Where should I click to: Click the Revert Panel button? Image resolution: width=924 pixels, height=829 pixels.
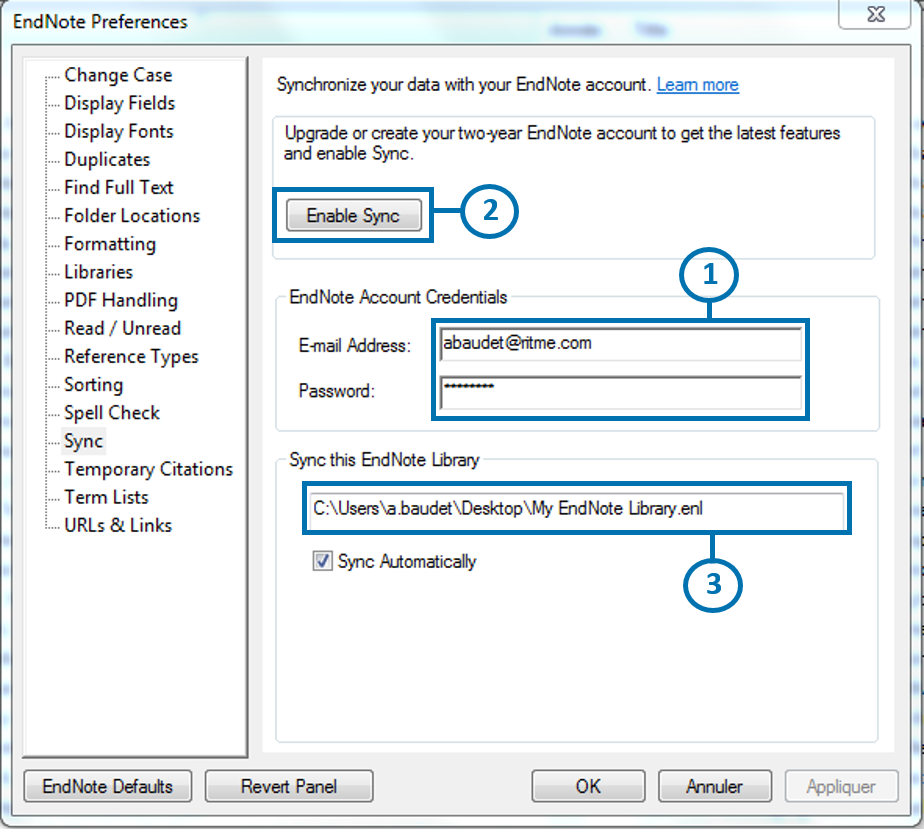[x=289, y=786]
